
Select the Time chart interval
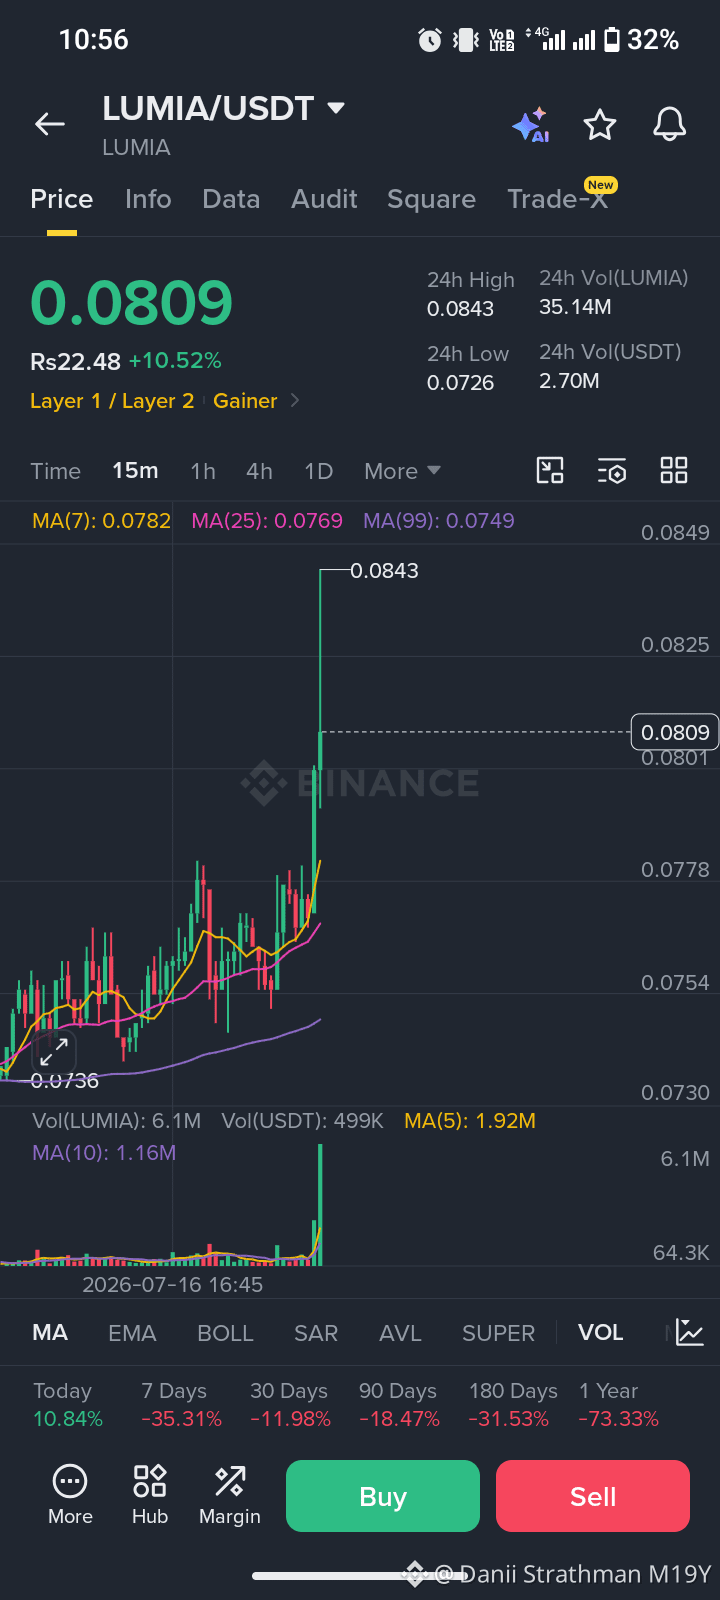tap(55, 471)
